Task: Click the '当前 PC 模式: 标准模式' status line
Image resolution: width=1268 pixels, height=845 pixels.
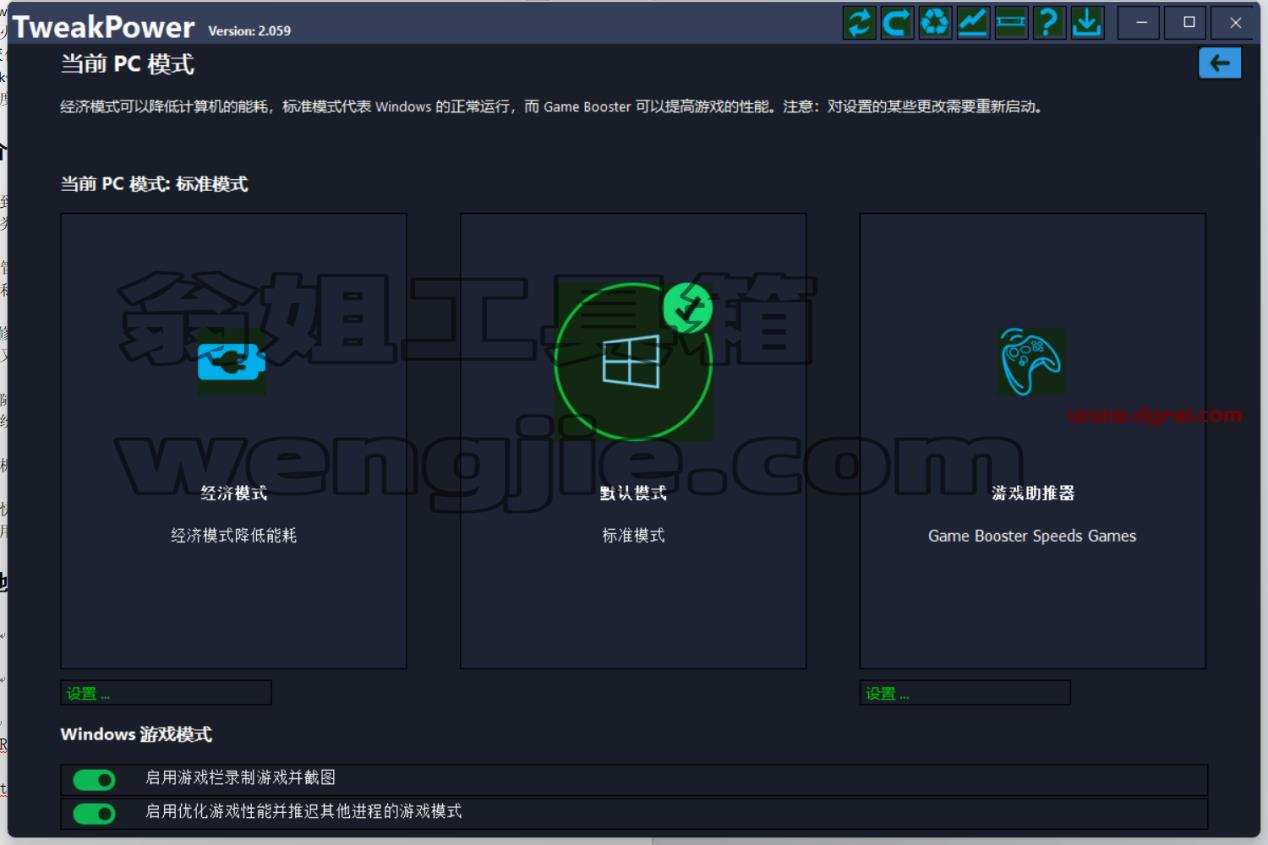Action: [x=154, y=184]
